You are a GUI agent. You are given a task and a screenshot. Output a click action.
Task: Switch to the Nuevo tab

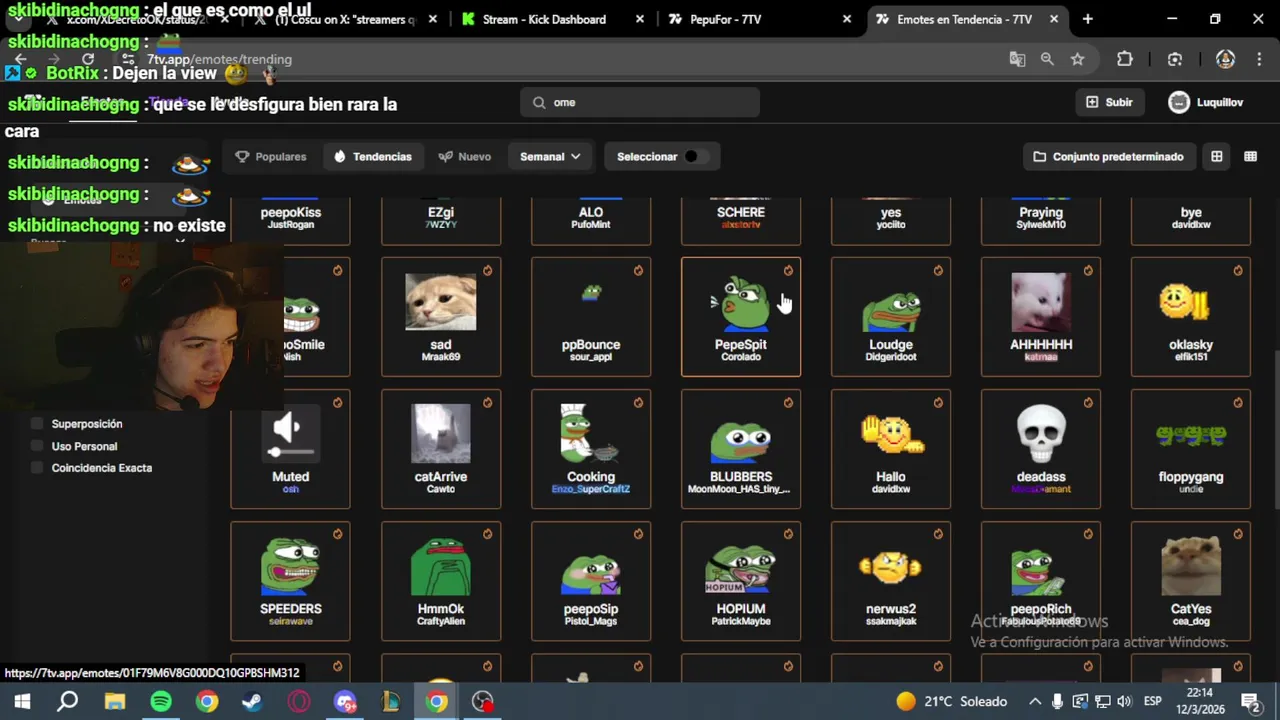[x=464, y=156]
